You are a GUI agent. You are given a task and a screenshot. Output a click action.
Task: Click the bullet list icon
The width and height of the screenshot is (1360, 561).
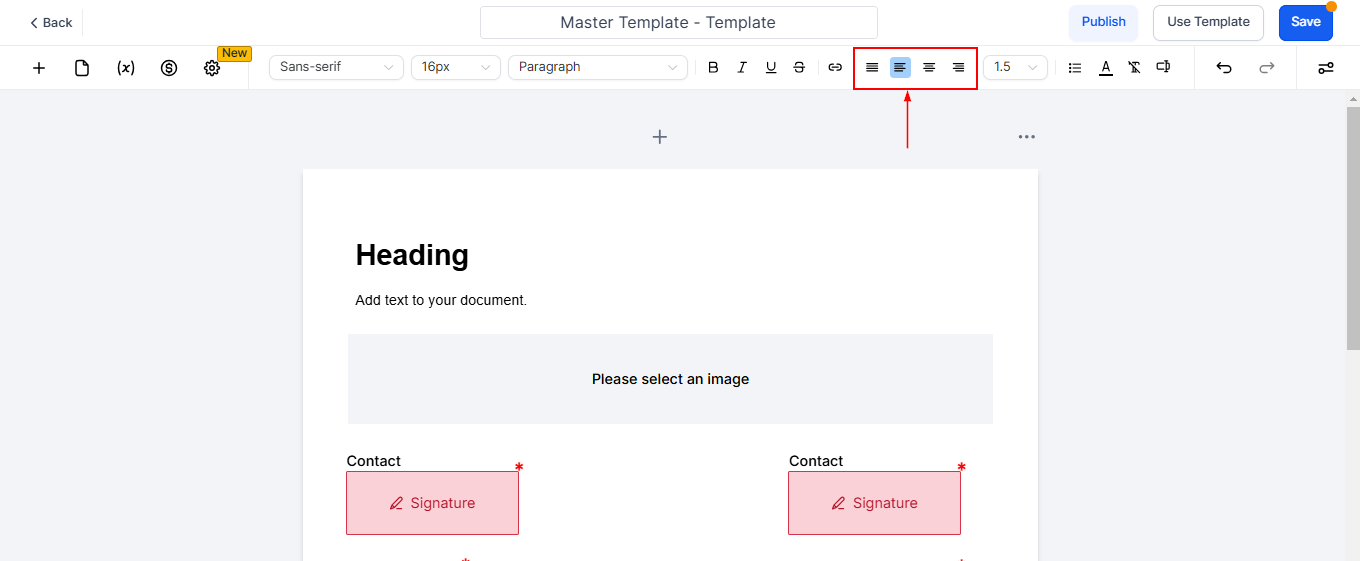tap(1075, 67)
